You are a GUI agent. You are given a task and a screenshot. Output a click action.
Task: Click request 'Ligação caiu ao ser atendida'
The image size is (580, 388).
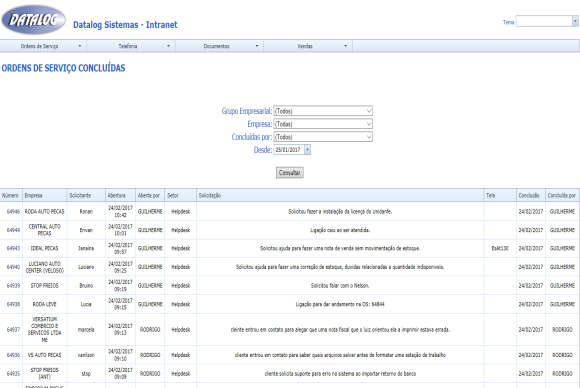(340, 230)
